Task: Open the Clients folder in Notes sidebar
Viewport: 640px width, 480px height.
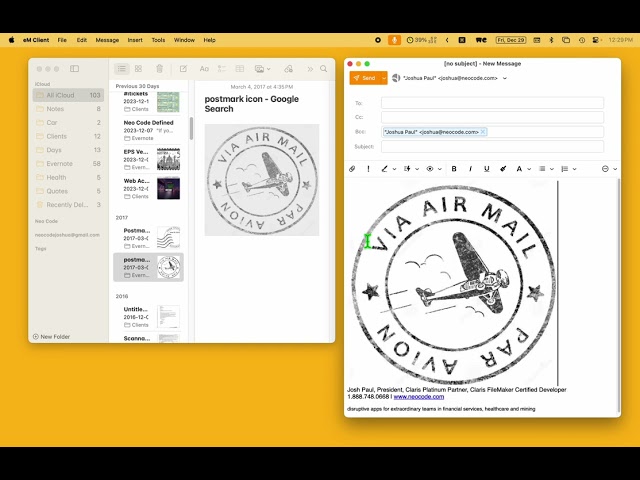Action: tap(68, 136)
